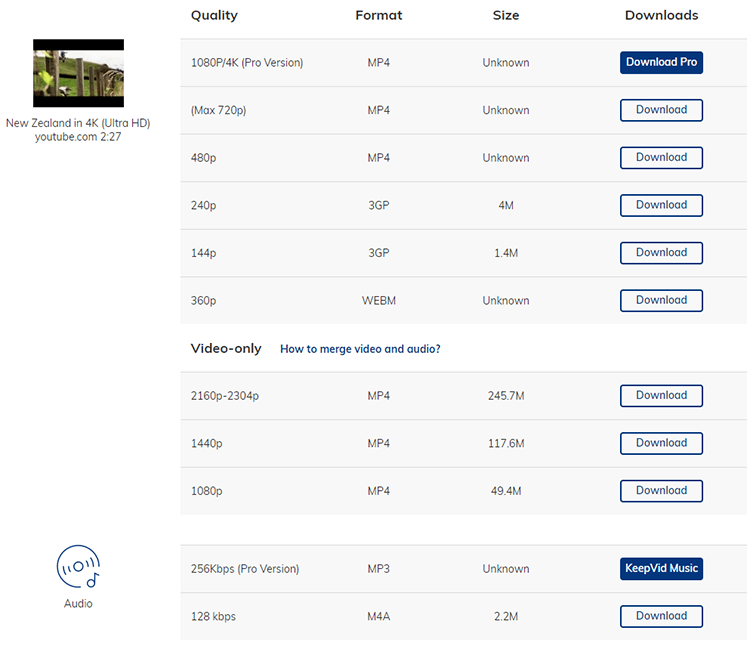Click the 'Video-only' section heading
Viewport: 750px width, 649px height.
click(x=226, y=349)
